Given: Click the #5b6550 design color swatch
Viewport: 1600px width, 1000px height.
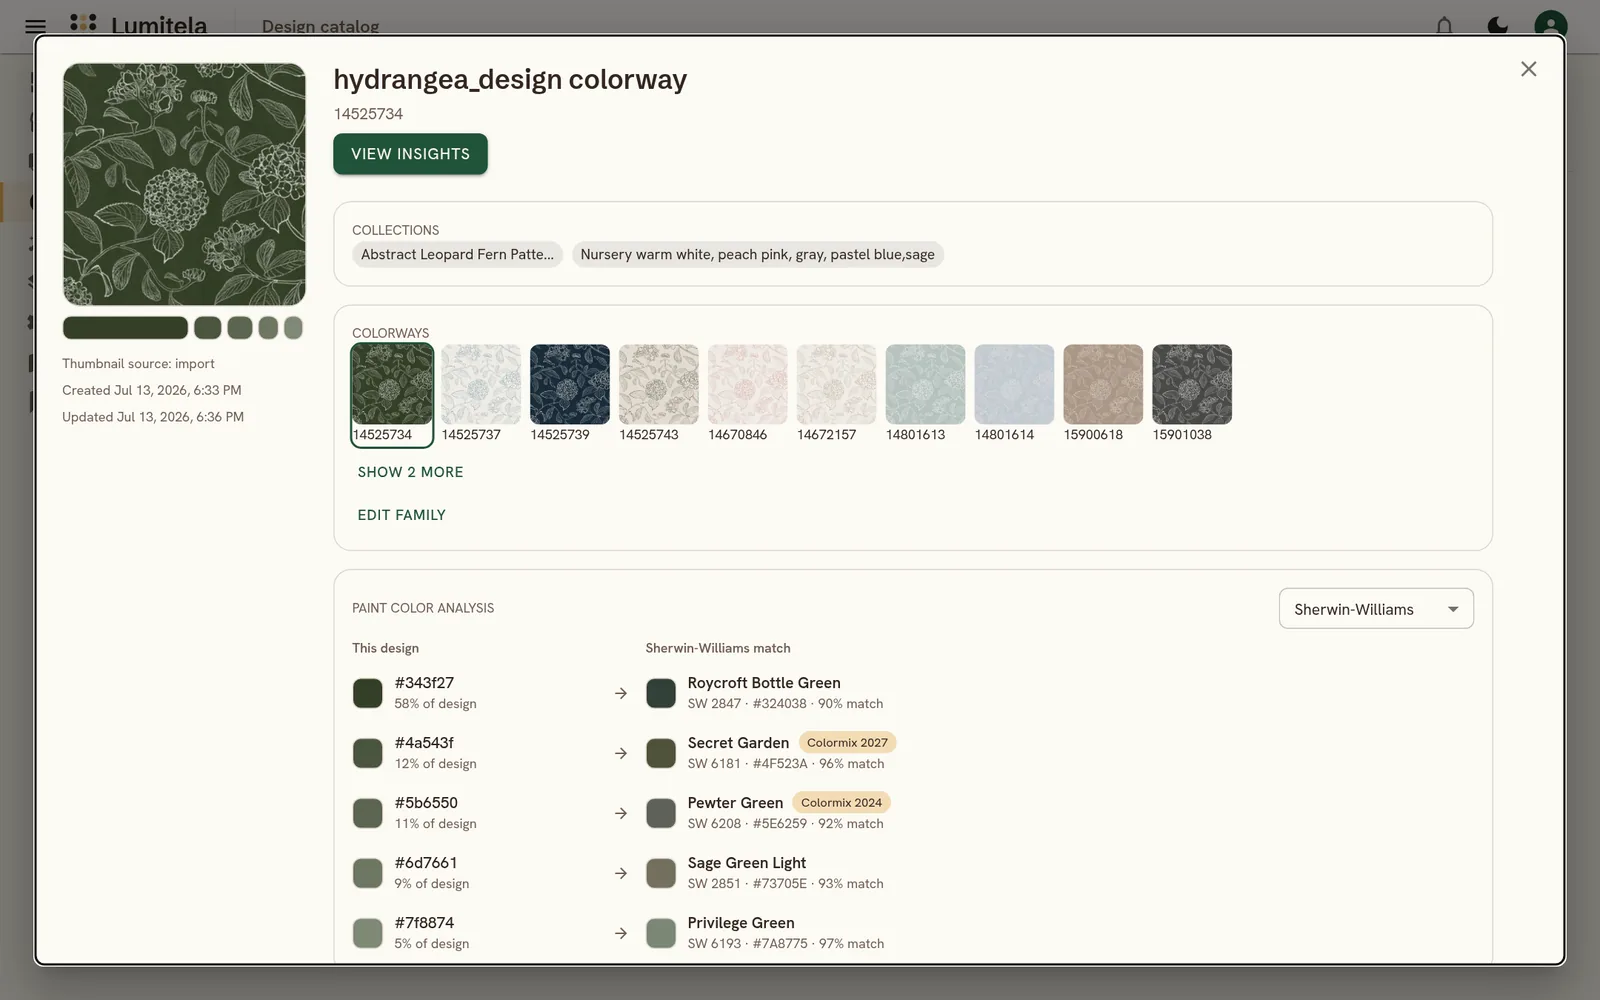Looking at the screenshot, I should (x=368, y=813).
